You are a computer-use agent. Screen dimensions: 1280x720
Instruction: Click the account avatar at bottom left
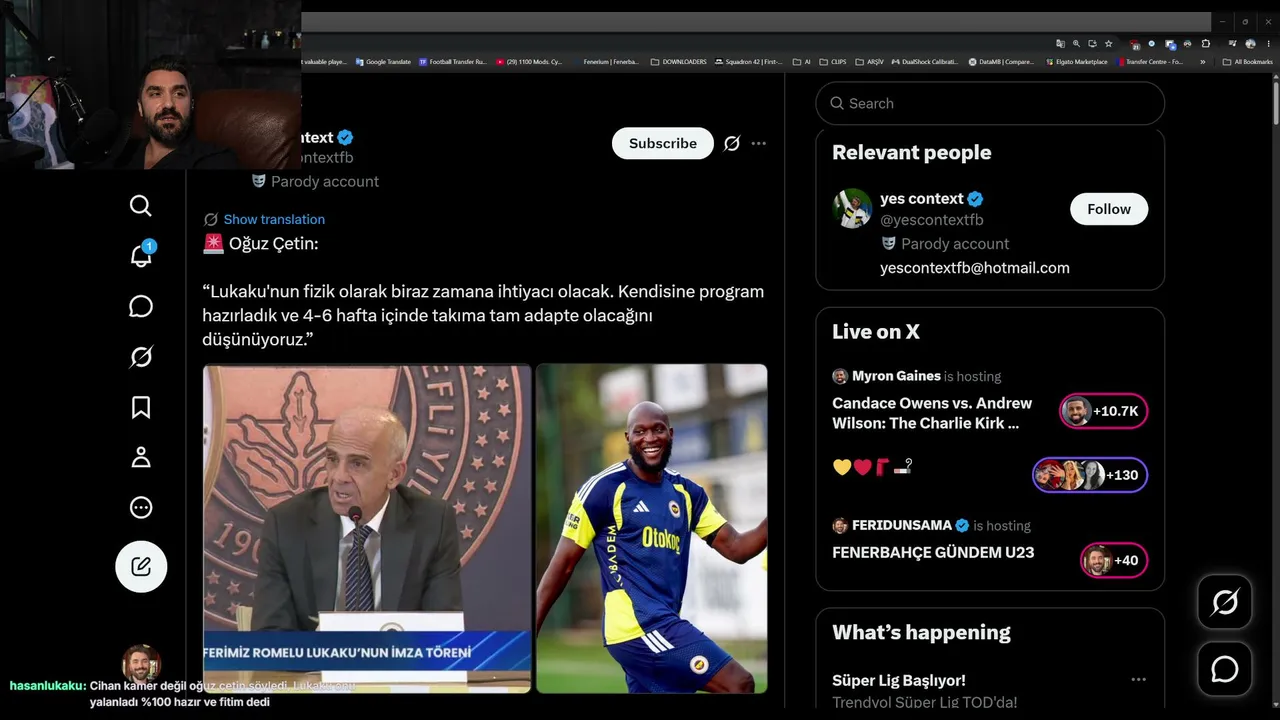[x=141, y=664]
